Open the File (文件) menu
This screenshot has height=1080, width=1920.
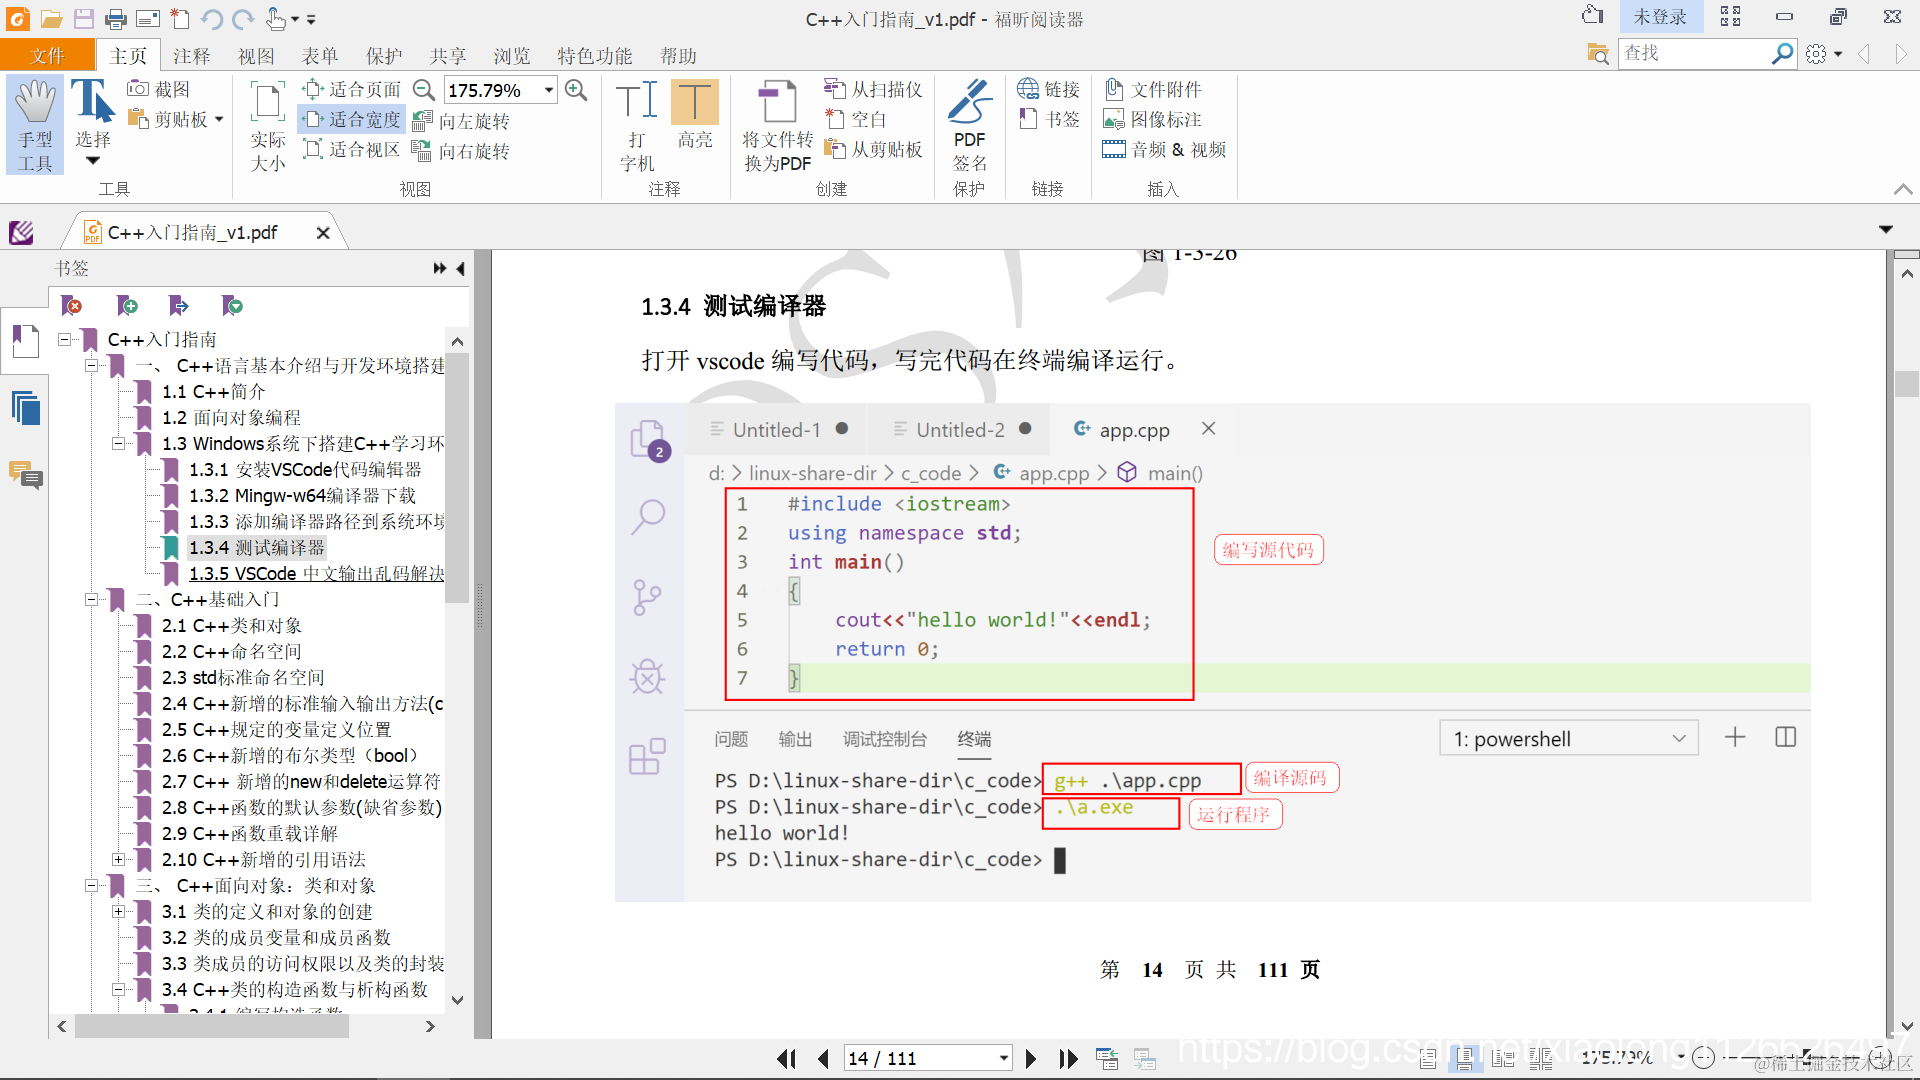point(47,56)
